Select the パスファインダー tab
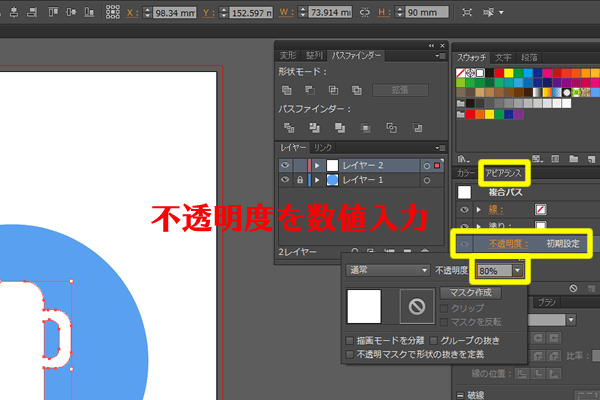The height and width of the screenshot is (400, 600). (356, 56)
